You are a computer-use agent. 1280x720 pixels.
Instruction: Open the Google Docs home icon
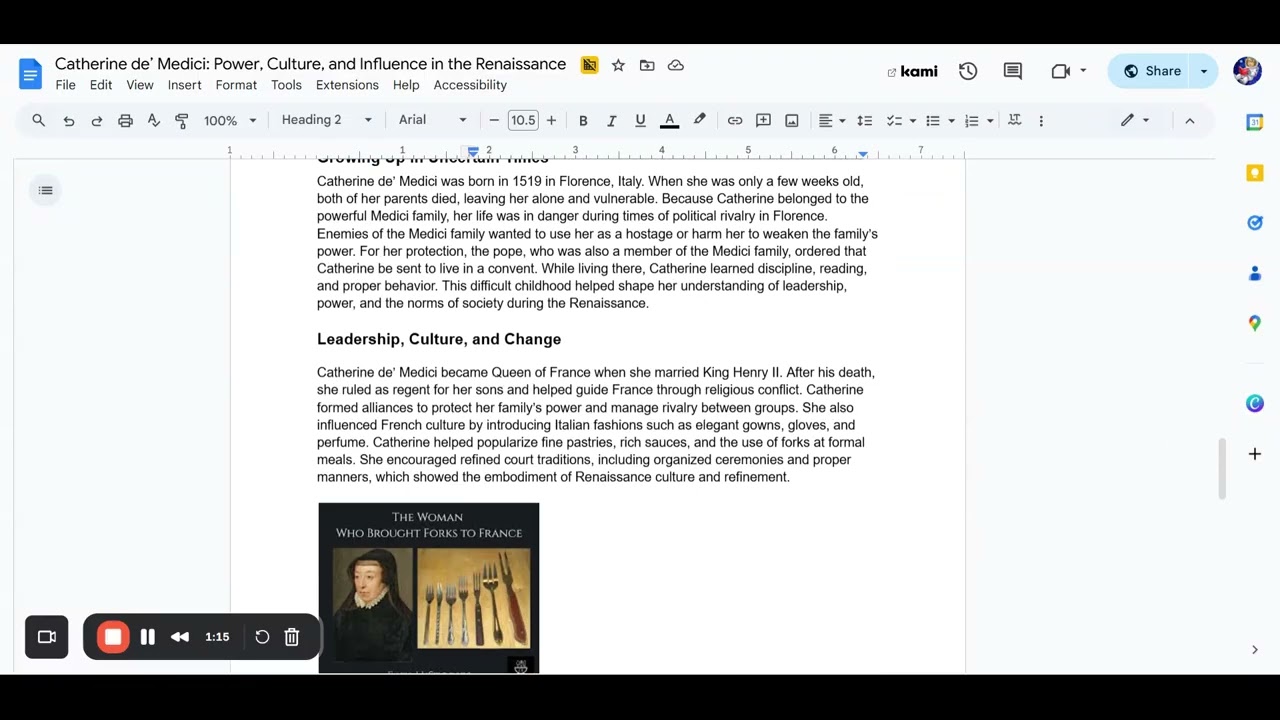(x=31, y=73)
